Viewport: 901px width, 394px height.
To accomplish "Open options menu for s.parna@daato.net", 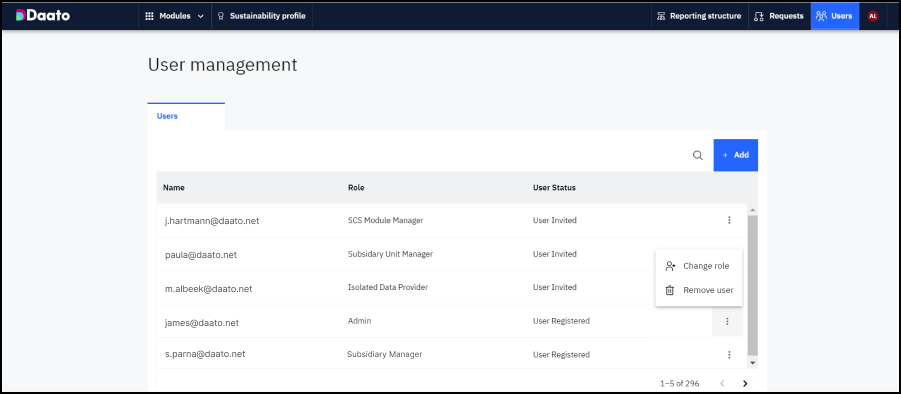I will (729, 354).
